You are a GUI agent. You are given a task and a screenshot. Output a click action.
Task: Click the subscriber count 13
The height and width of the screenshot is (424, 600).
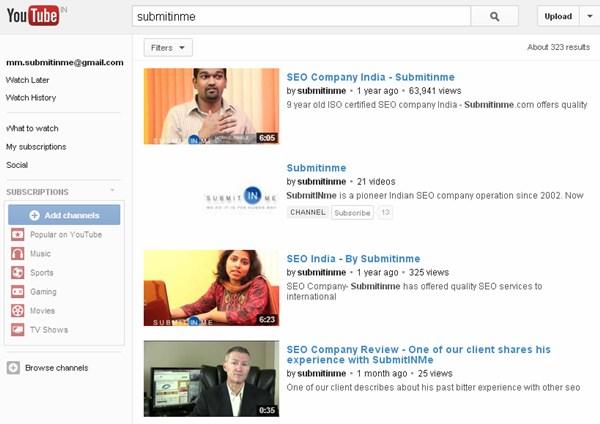coord(385,212)
